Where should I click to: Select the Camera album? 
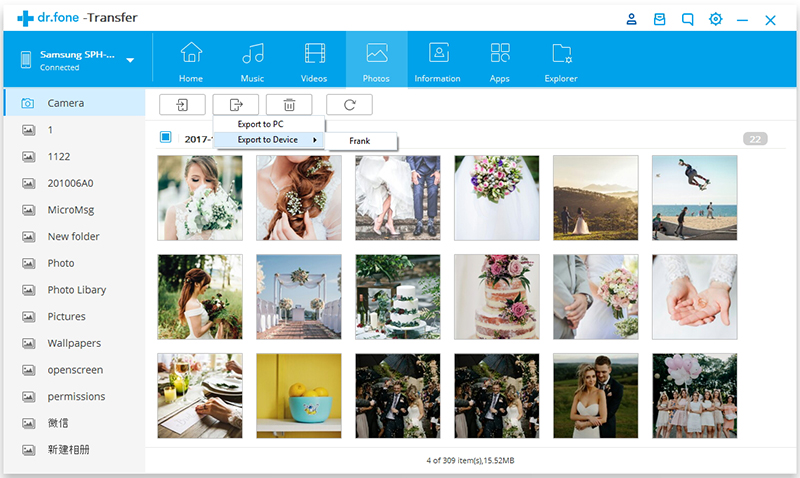pos(74,103)
